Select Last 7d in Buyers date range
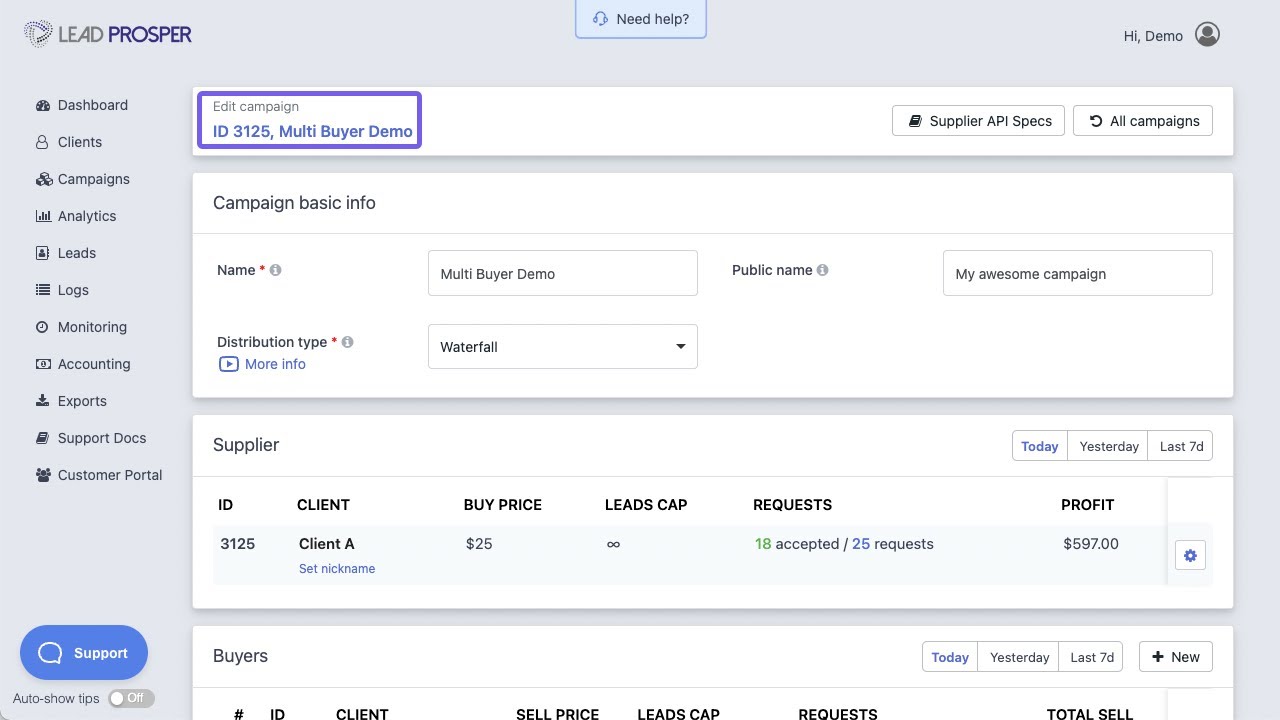The width and height of the screenshot is (1280, 720). [1091, 657]
